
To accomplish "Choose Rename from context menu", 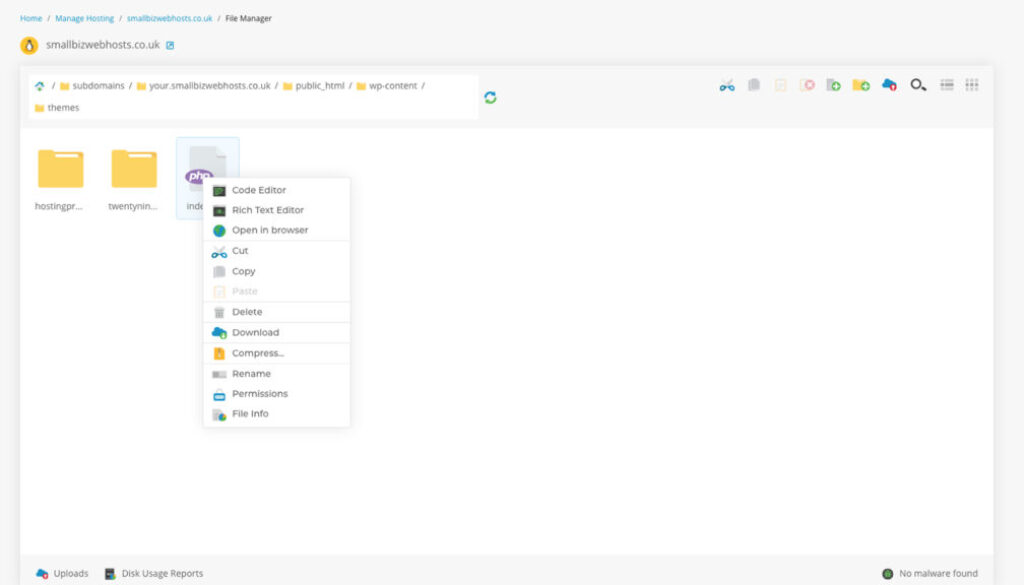I will pyautogui.click(x=276, y=373).
